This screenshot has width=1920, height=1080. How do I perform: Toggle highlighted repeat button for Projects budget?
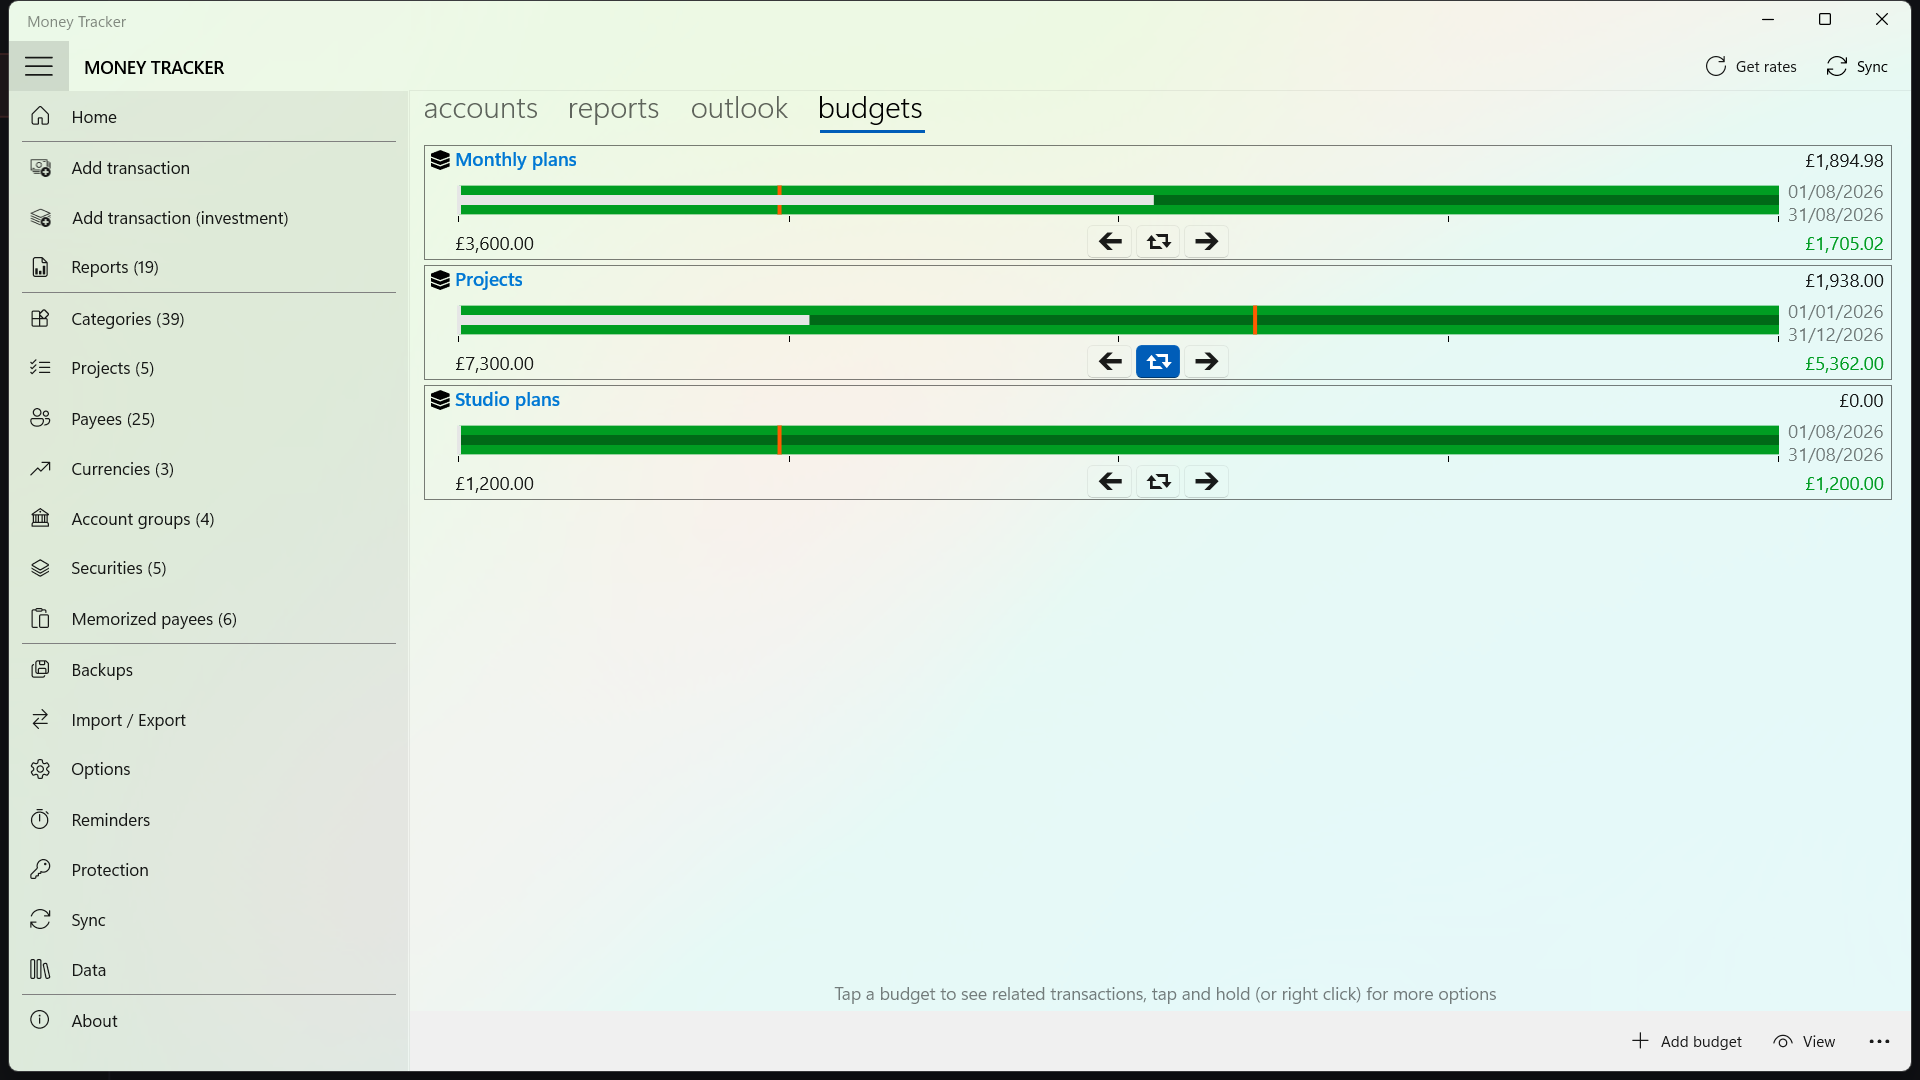[1158, 362]
